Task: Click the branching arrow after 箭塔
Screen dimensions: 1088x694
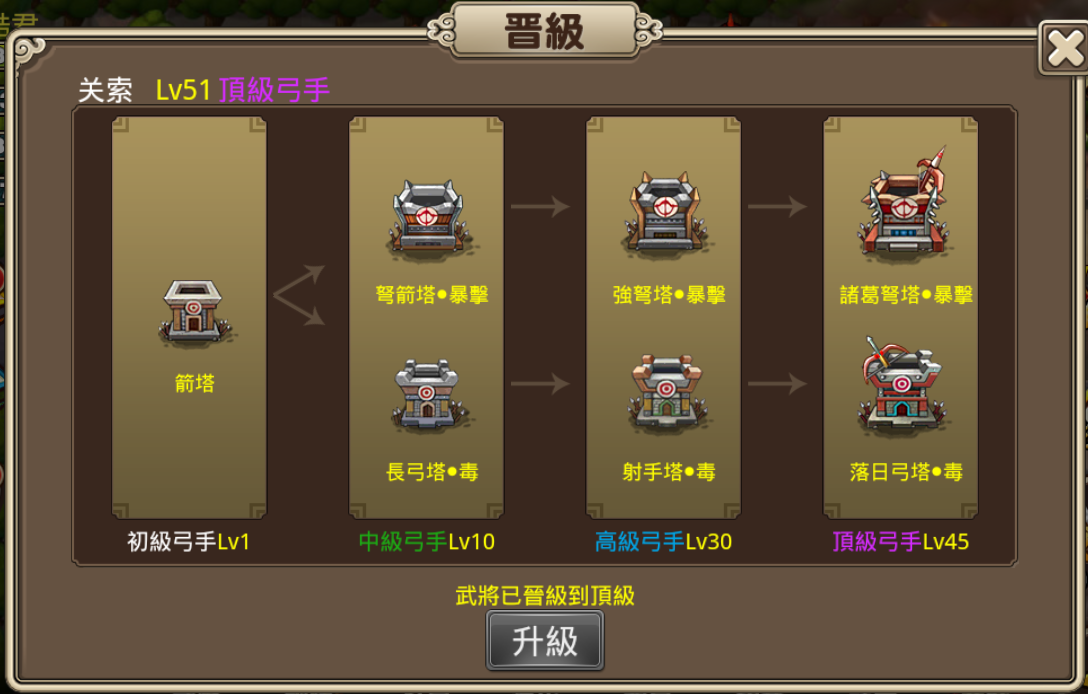Action: [299, 296]
